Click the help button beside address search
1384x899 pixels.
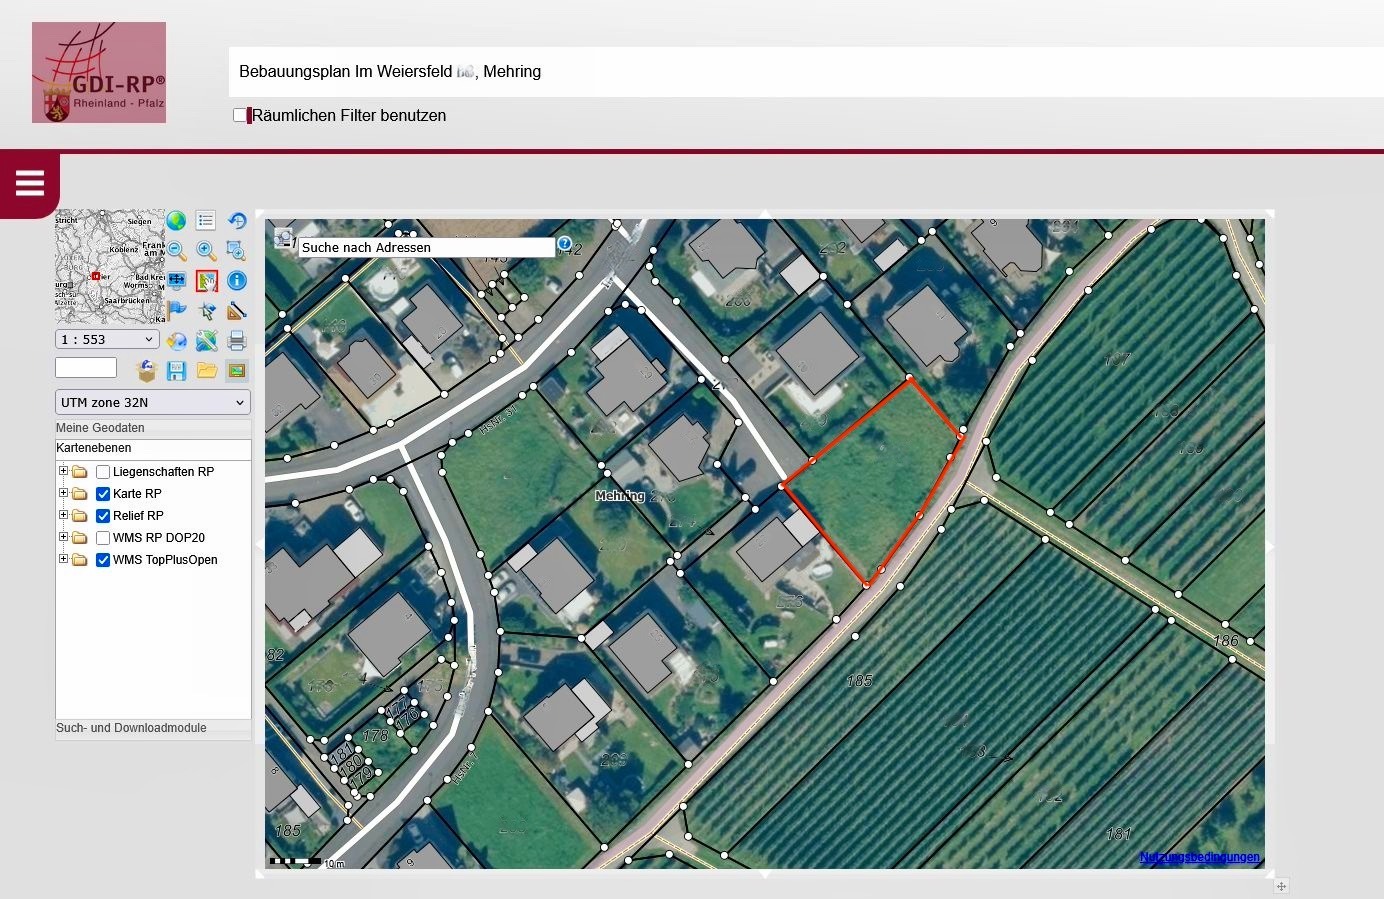coord(564,244)
